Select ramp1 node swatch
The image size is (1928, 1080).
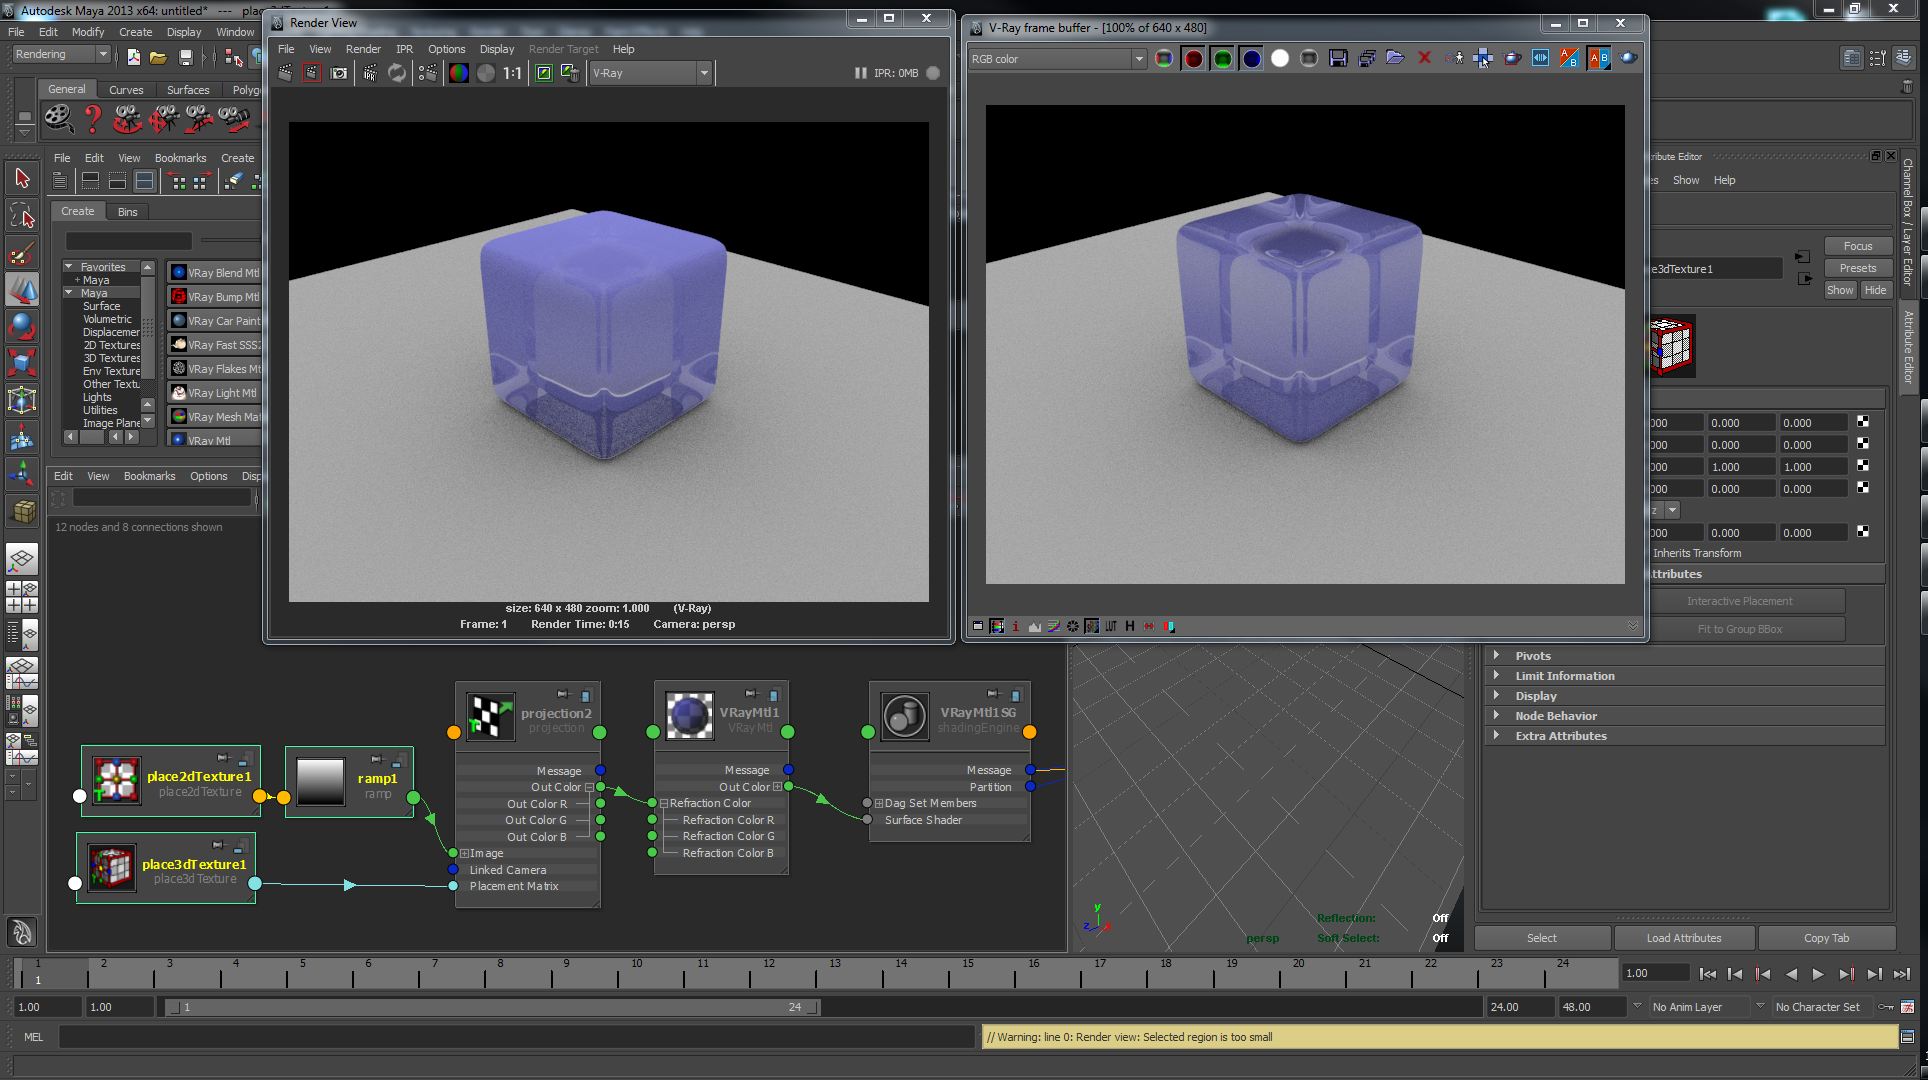pyautogui.click(x=320, y=781)
